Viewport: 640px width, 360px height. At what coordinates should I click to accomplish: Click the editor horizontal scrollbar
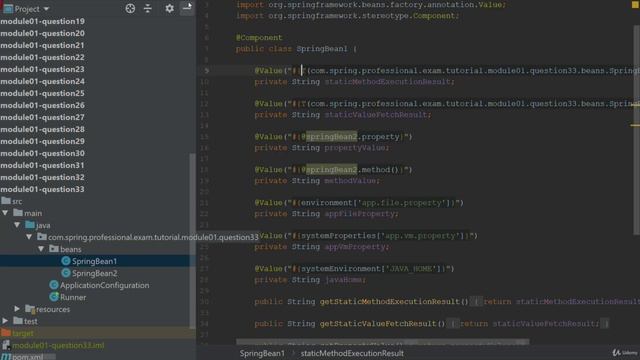point(382,342)
